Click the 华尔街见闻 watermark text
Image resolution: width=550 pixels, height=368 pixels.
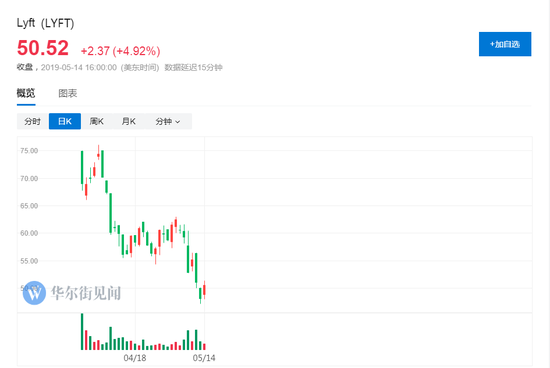[86, 293]
